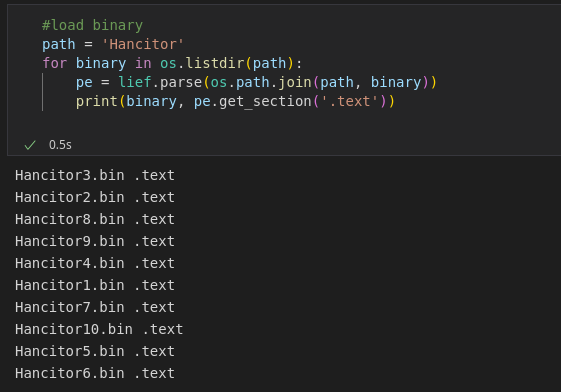
Task: Click output line Hancitor5.bin .text
Action: [x=95, y=351]
